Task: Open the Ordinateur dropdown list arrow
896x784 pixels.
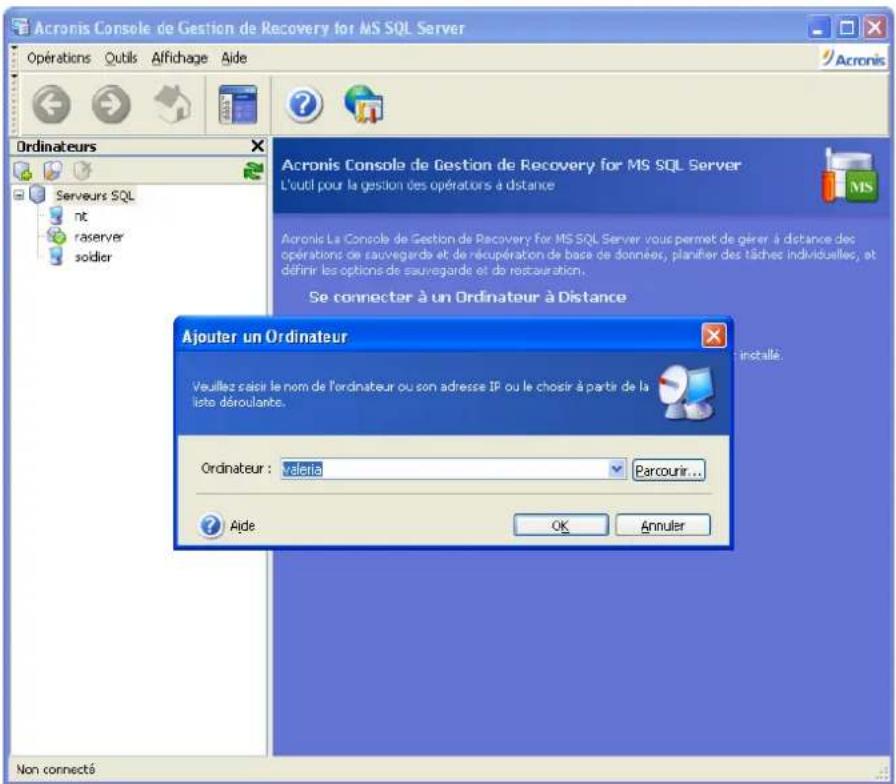Action: pyautogui.click(x=617, y=469)
